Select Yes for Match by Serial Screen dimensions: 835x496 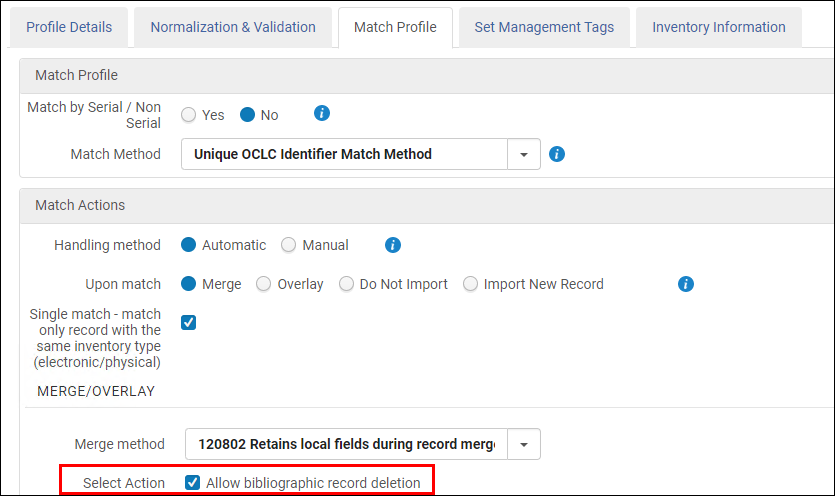tap(189, 115)
